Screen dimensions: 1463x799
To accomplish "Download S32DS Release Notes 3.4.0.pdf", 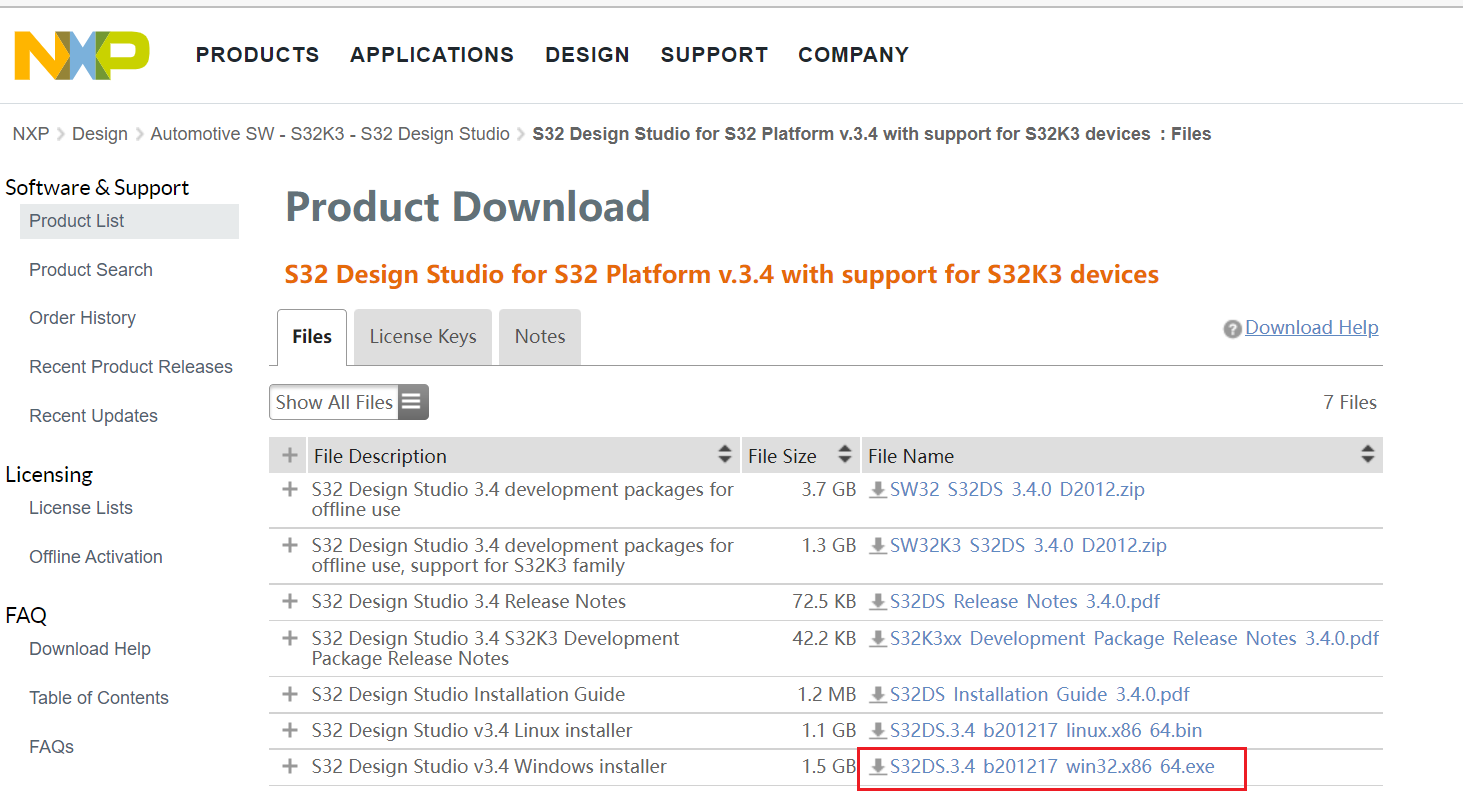I will click(1025, 602).
